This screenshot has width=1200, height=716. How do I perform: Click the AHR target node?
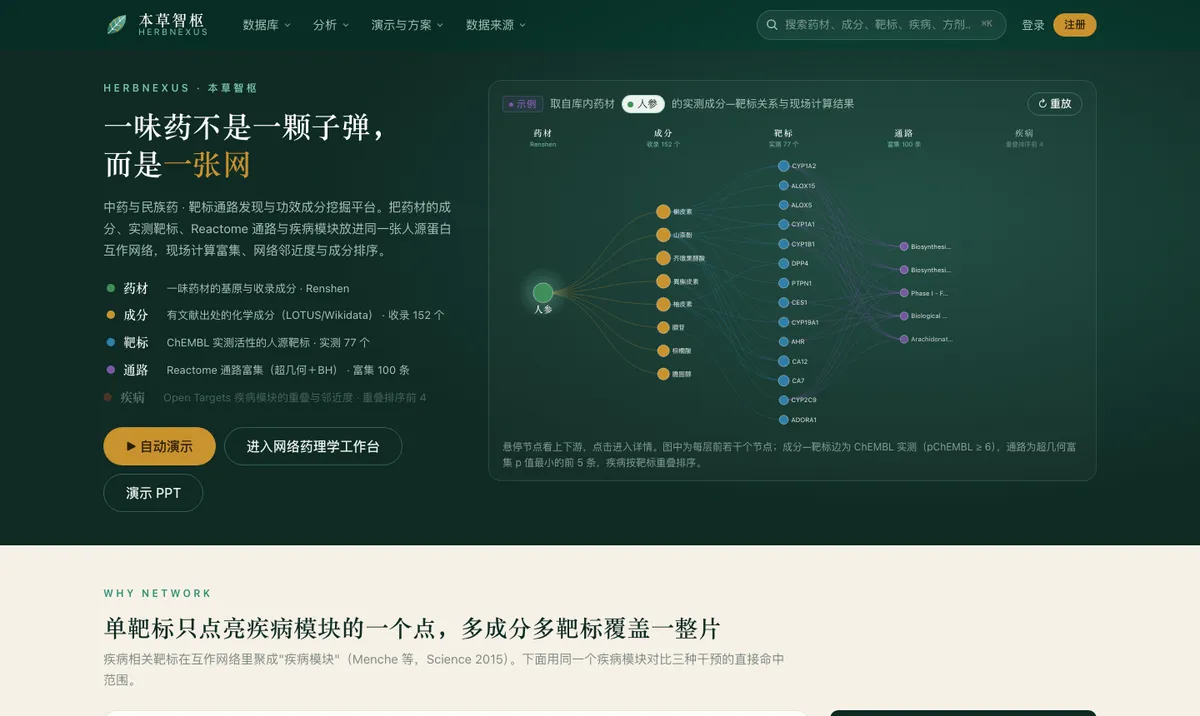[x=784, y=342]
